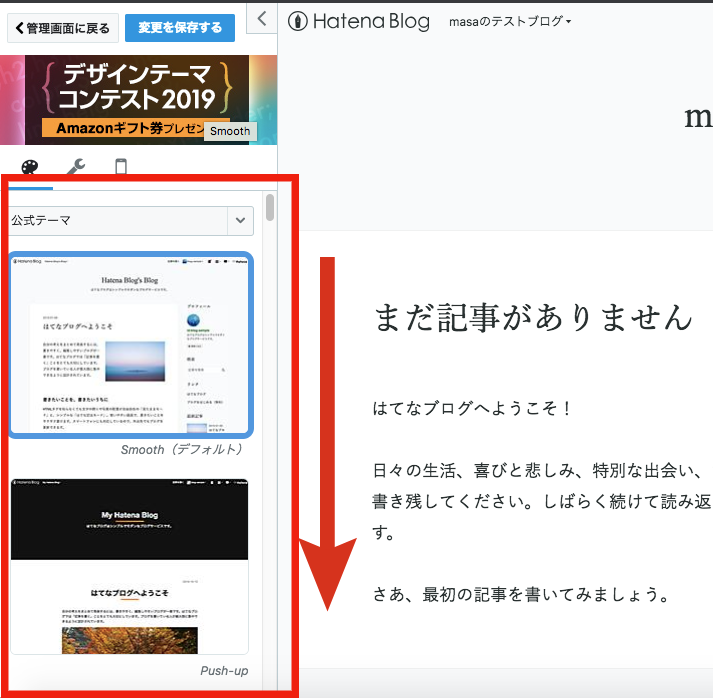Click the さあ、最初の記事を書いてみましょう。 text
Viewport: 713px width, 698px height.
click(522, 594)
